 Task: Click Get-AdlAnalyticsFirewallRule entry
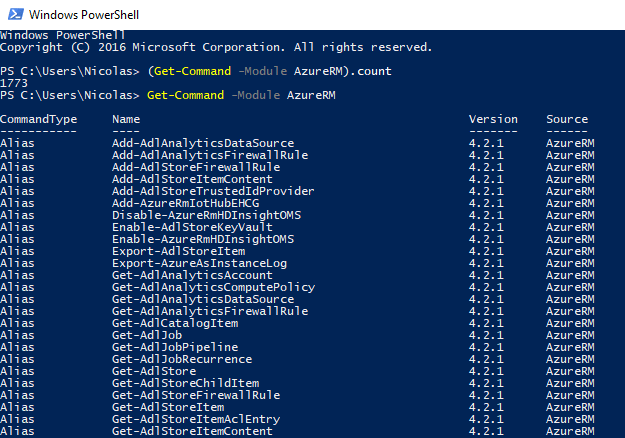[210, 311]
